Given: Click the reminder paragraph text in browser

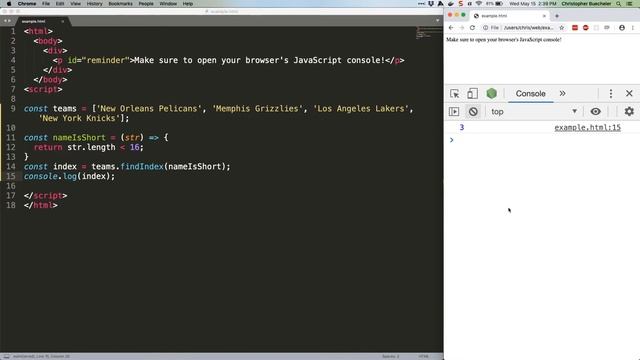Looking at the screenshot, I should click(504, 40).
